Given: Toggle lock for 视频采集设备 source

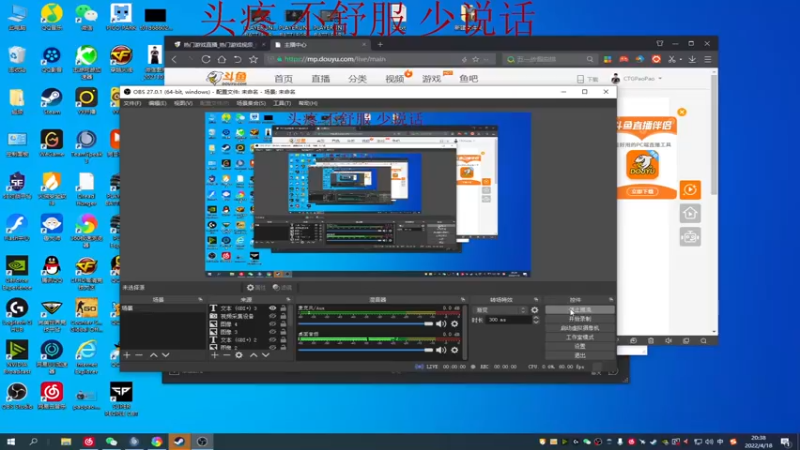Looking at the screenshot, I should 283,316.
